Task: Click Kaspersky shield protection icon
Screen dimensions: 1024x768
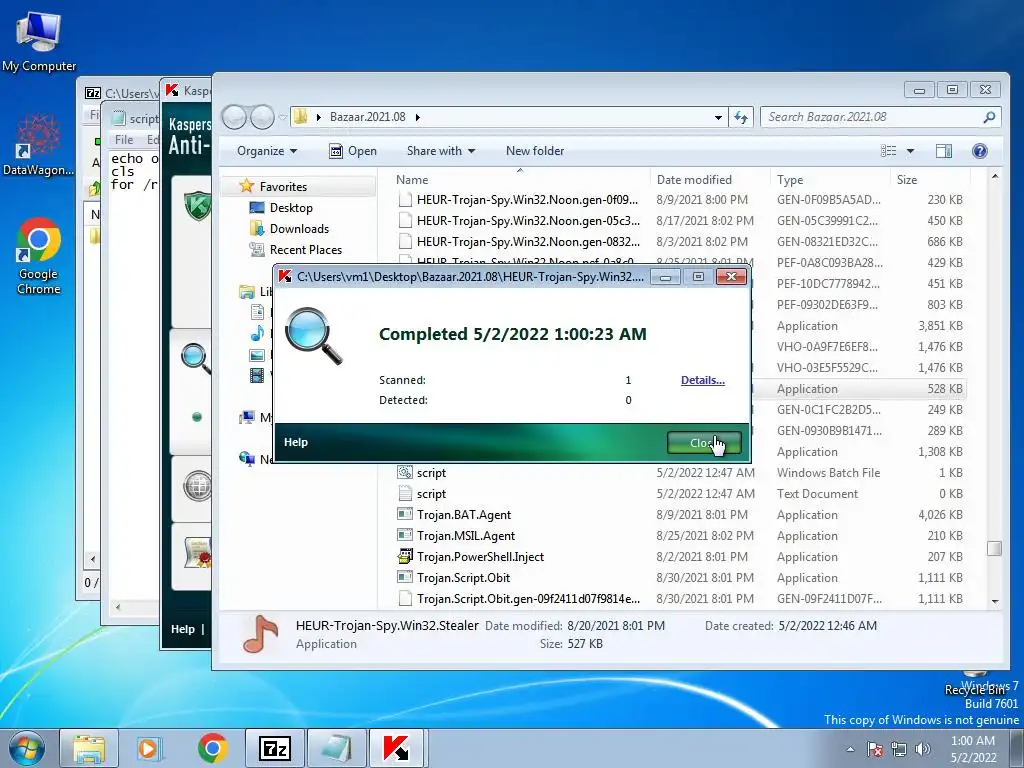Action: point(198,205)
